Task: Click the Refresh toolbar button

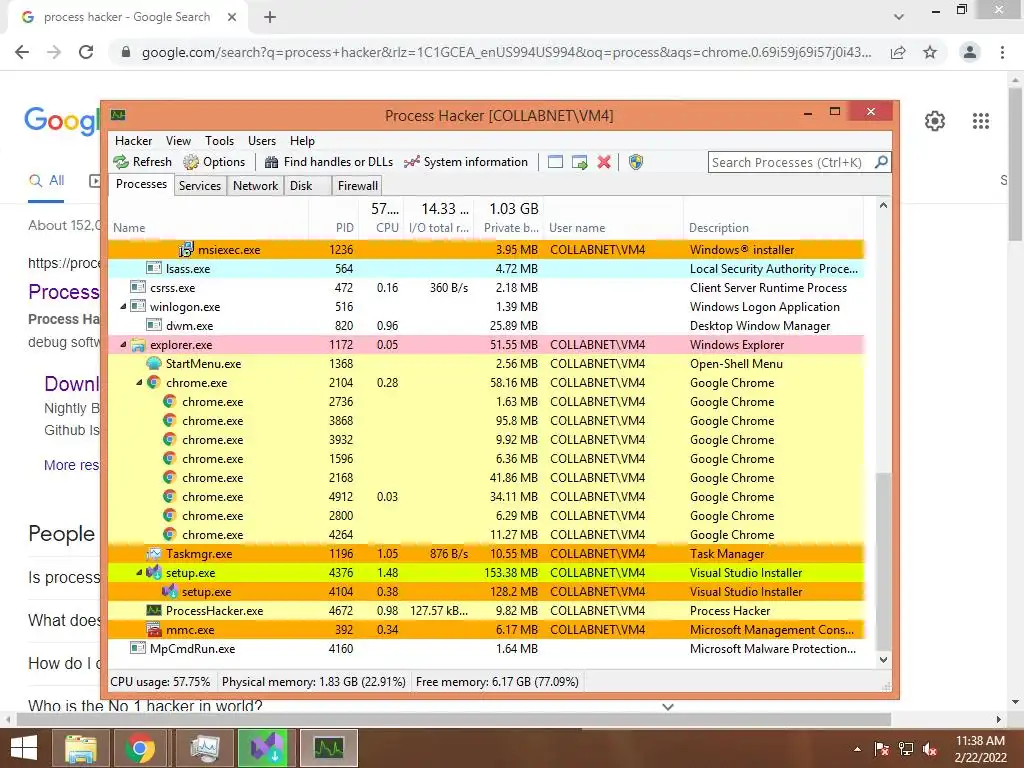Action: (142, 162)
